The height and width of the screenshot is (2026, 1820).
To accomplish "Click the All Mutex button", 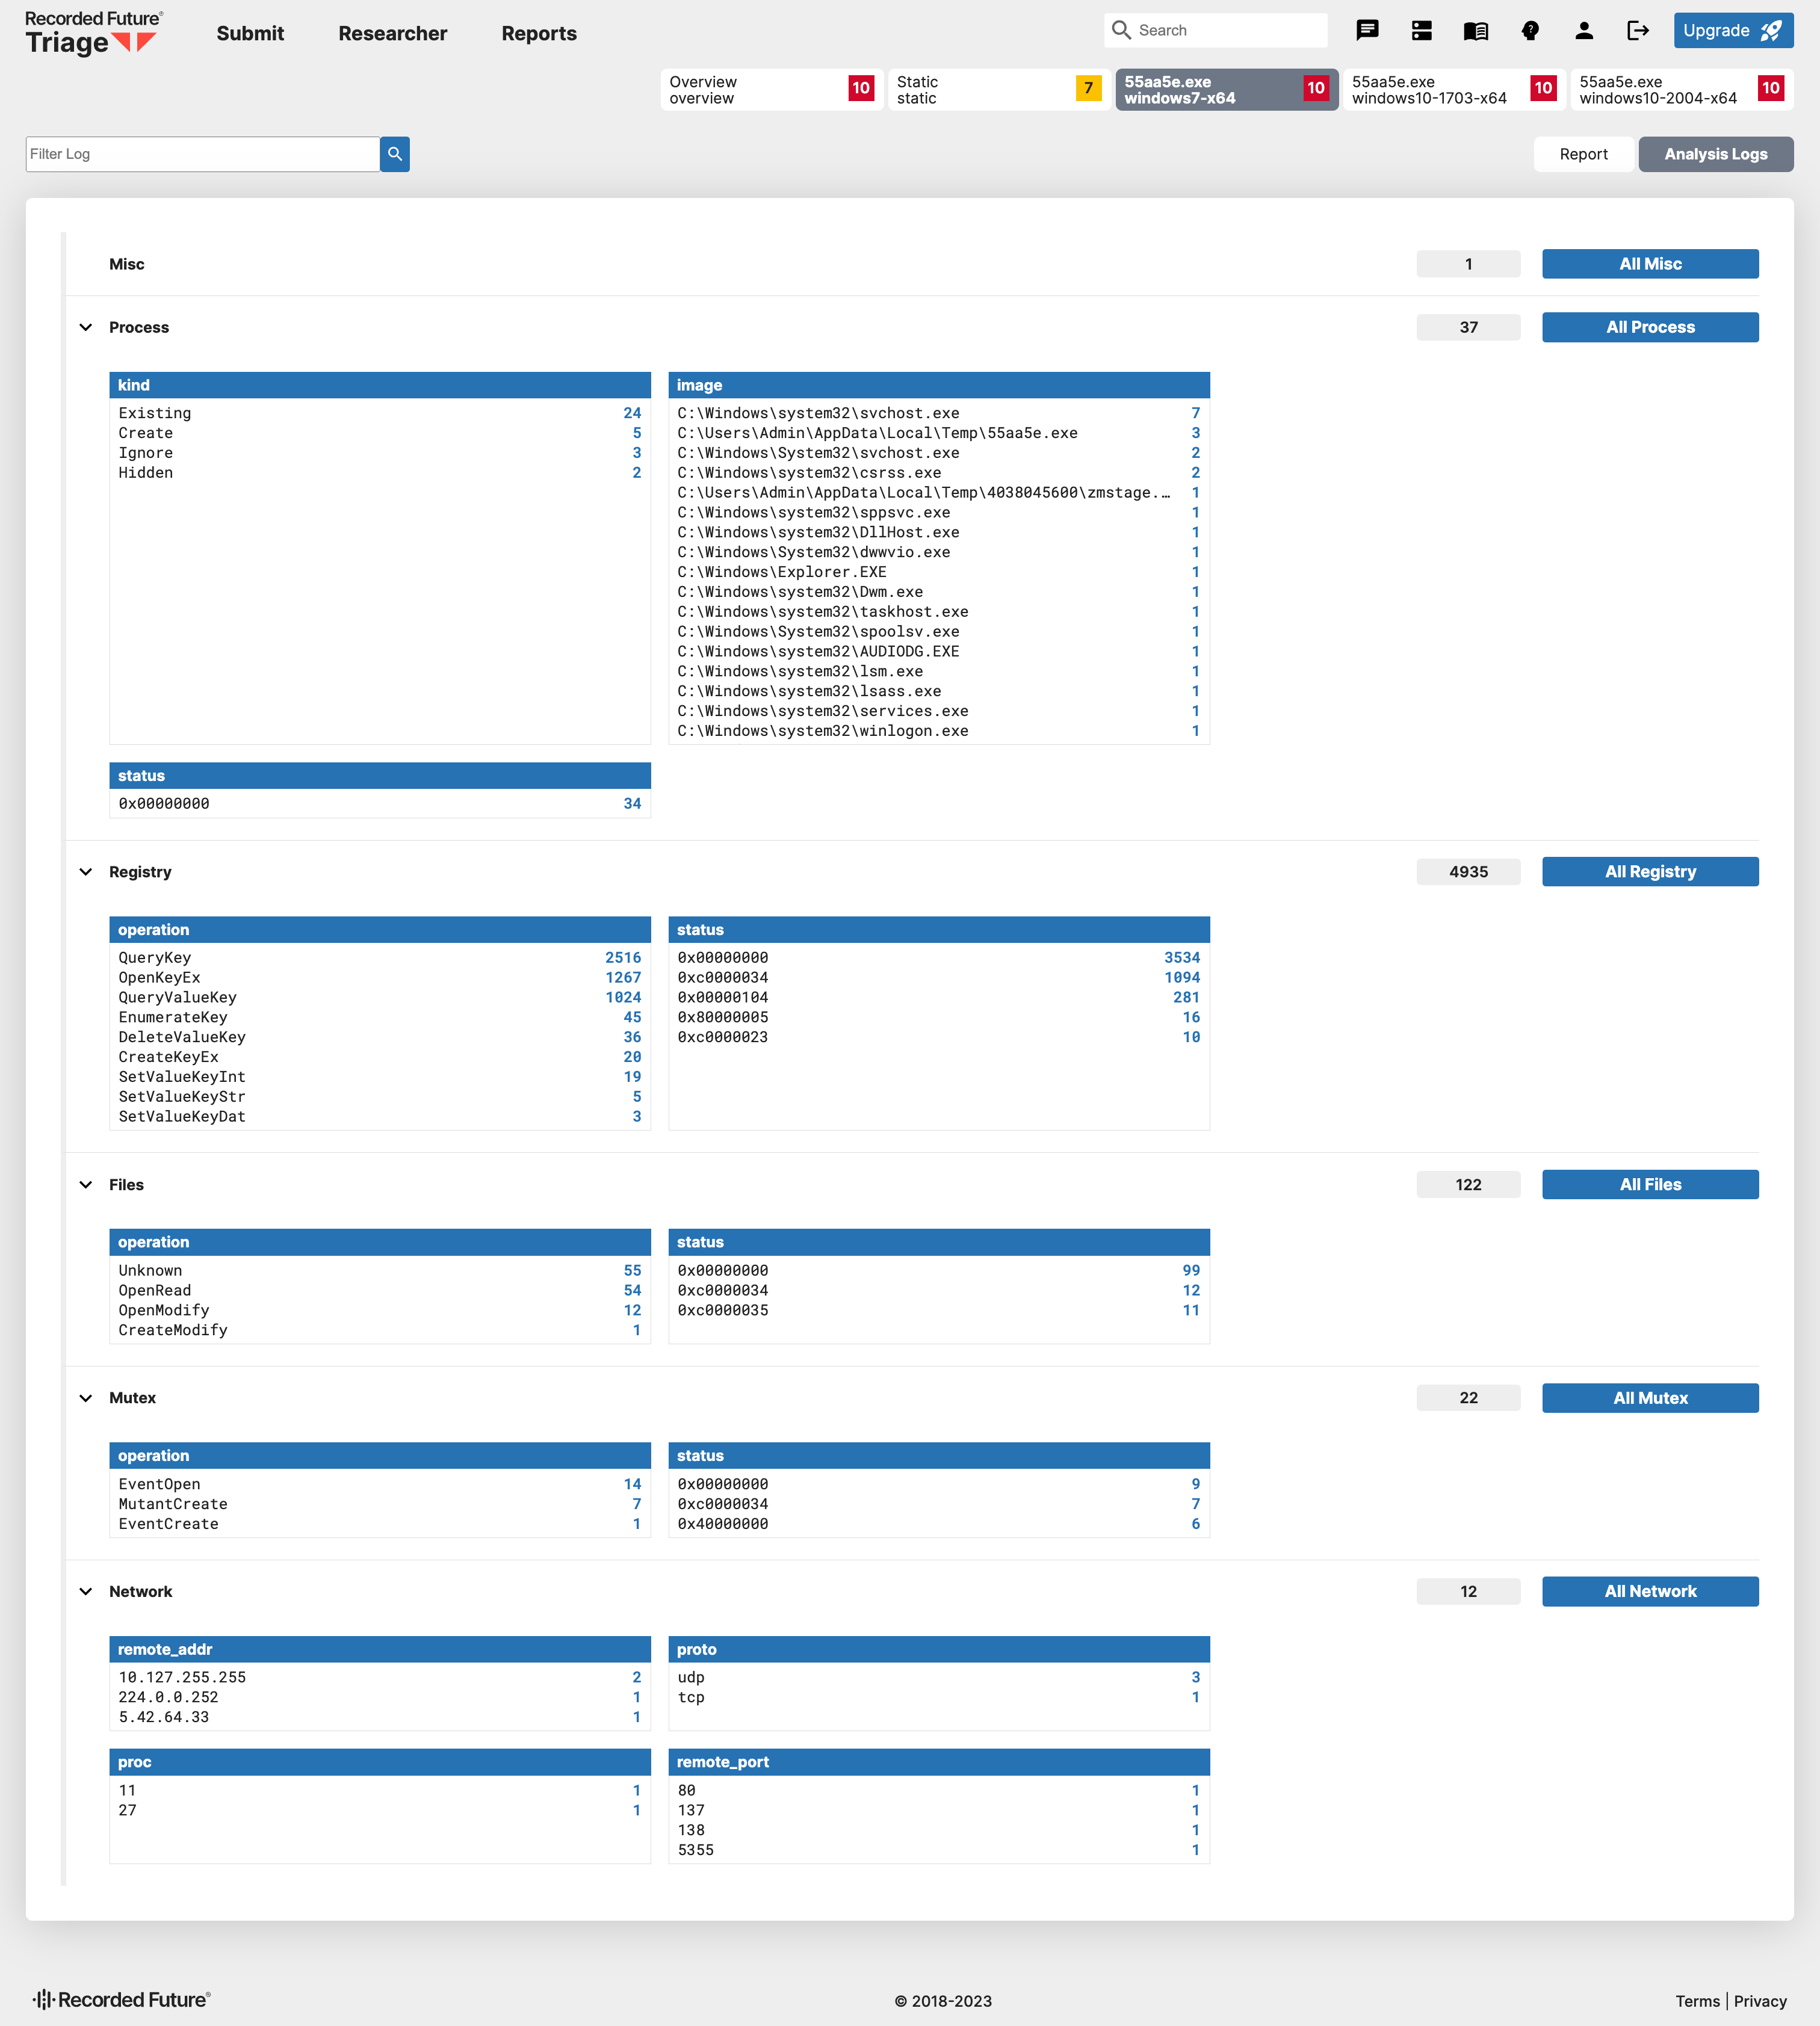I will 1650,1398.
